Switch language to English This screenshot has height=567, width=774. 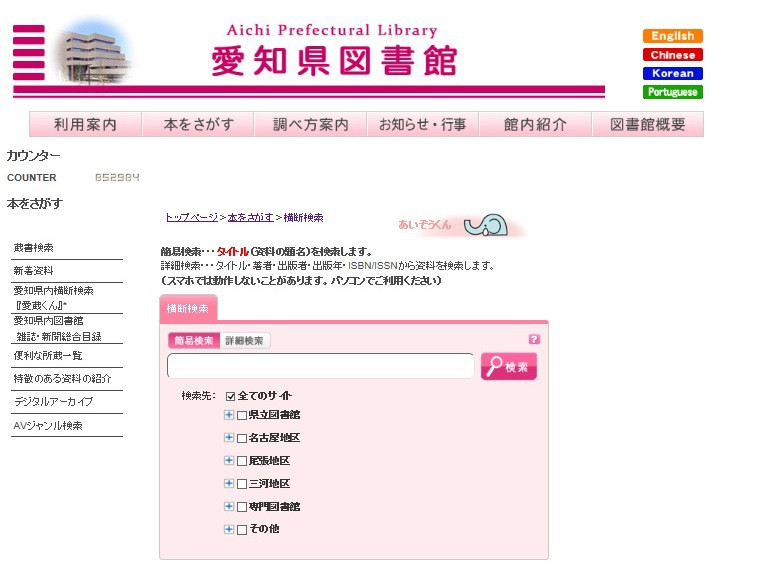click(x=672, y=36)
